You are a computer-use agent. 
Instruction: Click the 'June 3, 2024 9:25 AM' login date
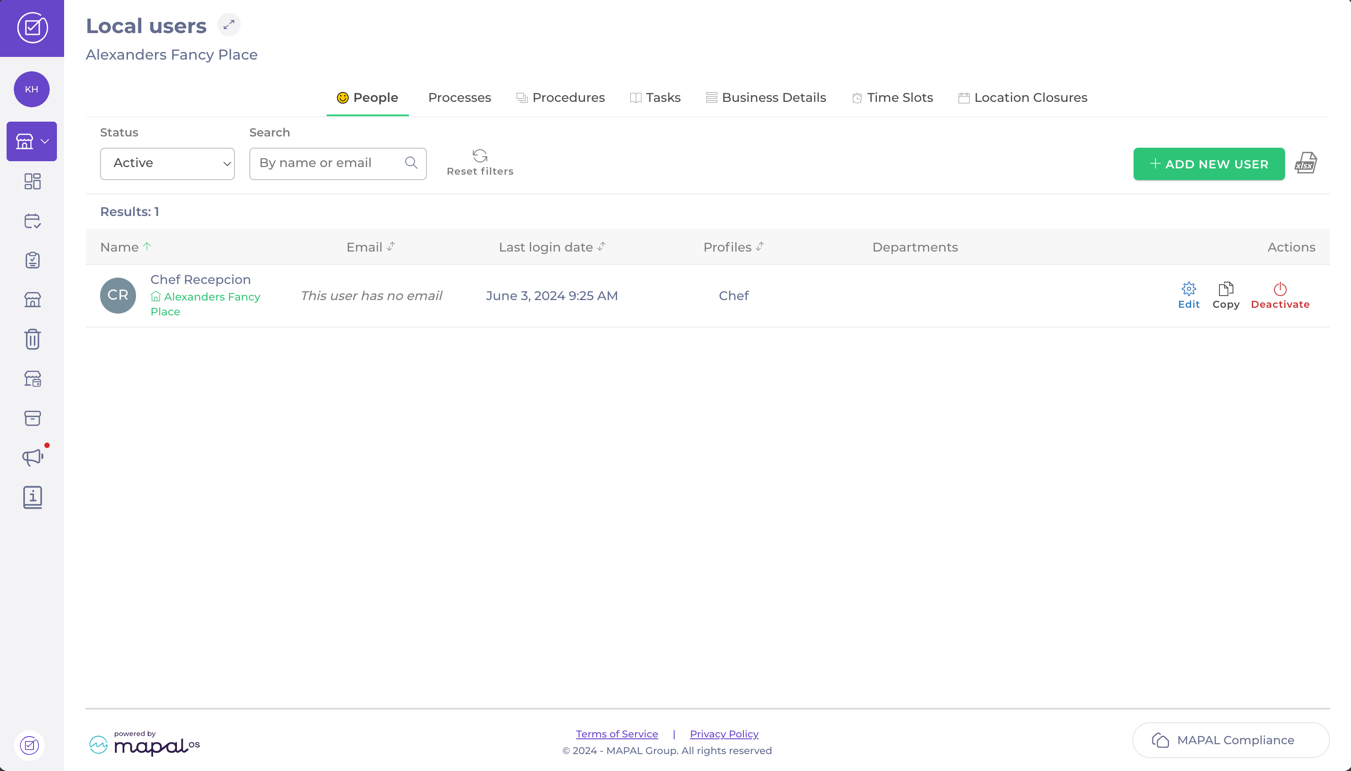(x=552, y=296)
